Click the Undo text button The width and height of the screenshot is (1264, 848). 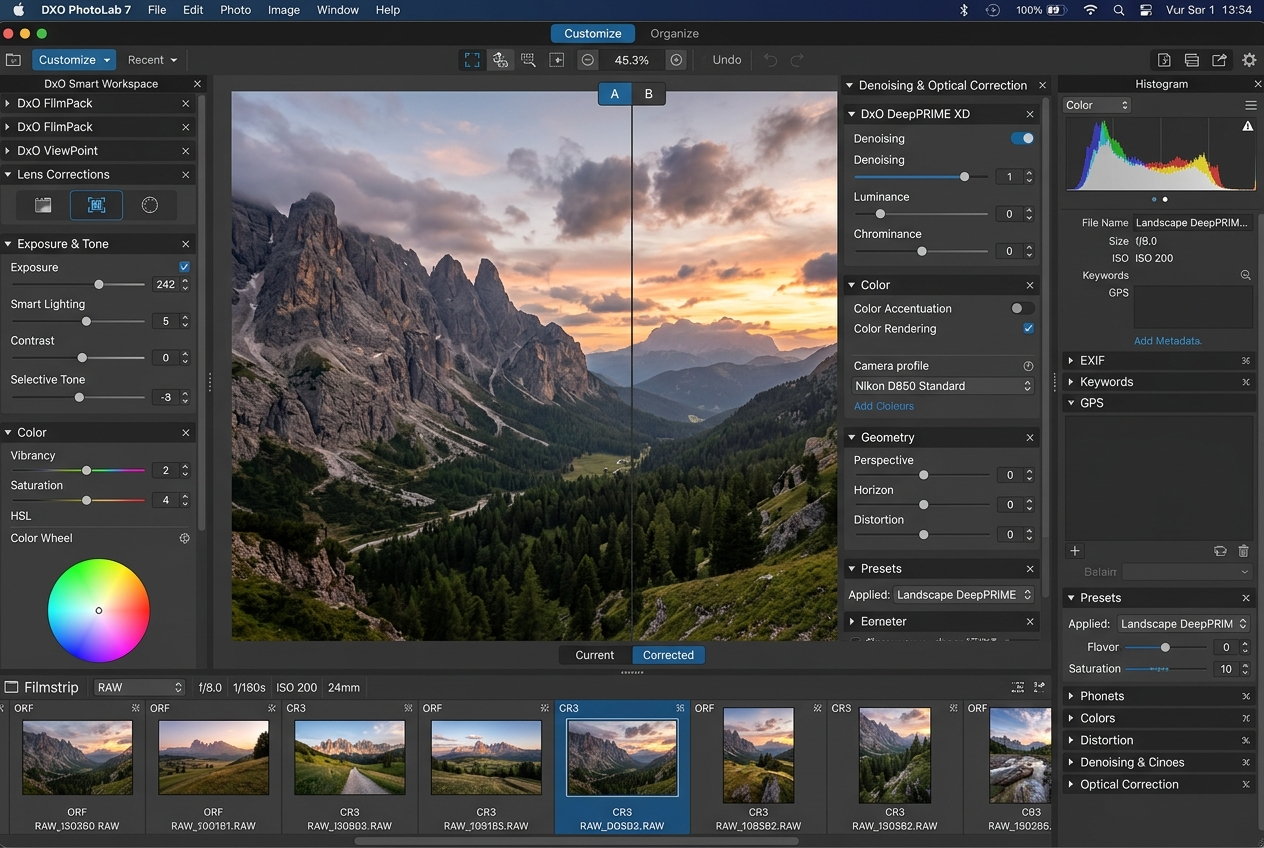[x=727, y=60]
